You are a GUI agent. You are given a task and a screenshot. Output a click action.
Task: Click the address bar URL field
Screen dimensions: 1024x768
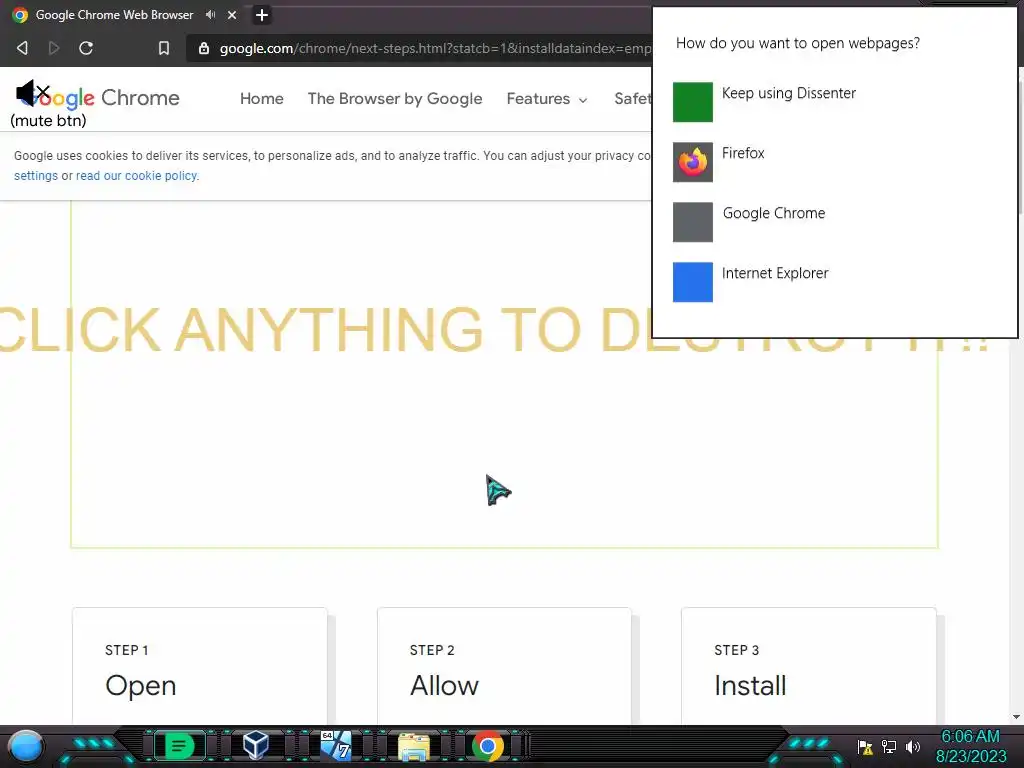[419, 48]
